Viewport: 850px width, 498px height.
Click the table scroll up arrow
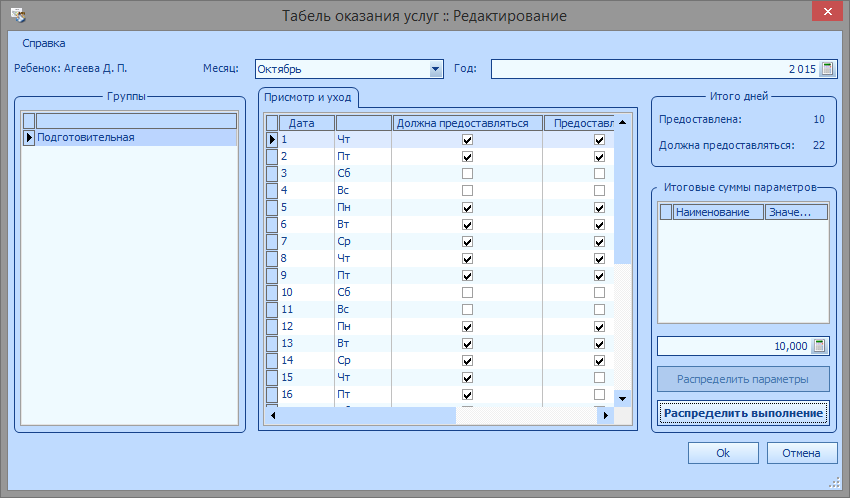622,122
